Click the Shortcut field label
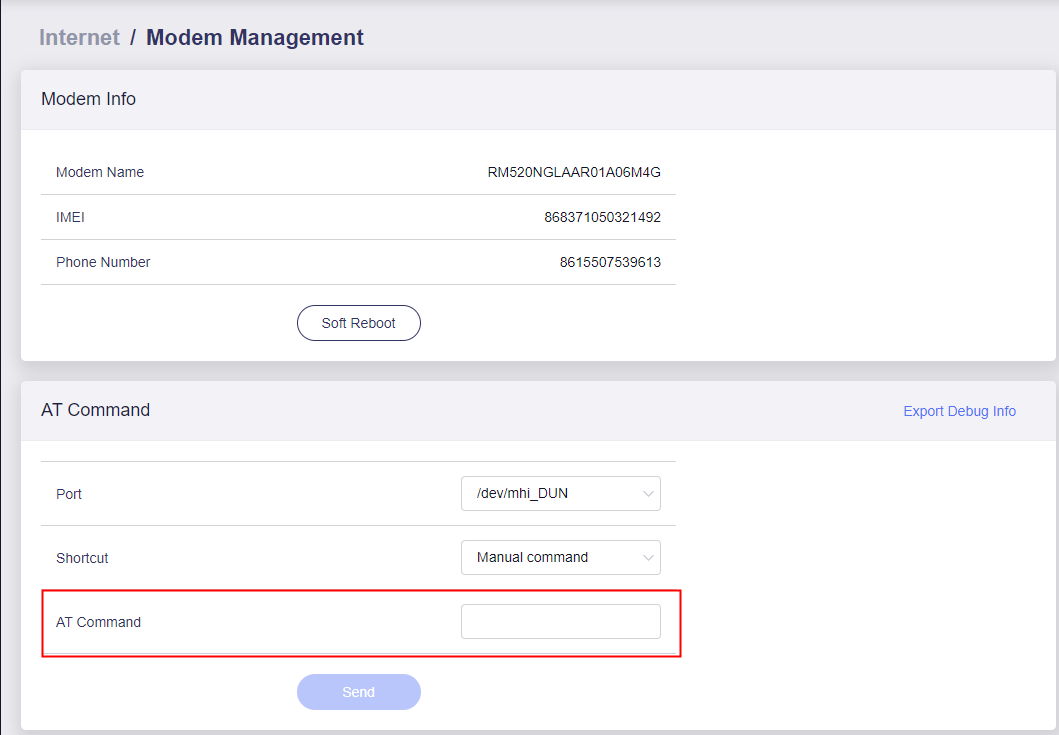This screenshot has height=735, width=1059. click(x=82, y=558)
